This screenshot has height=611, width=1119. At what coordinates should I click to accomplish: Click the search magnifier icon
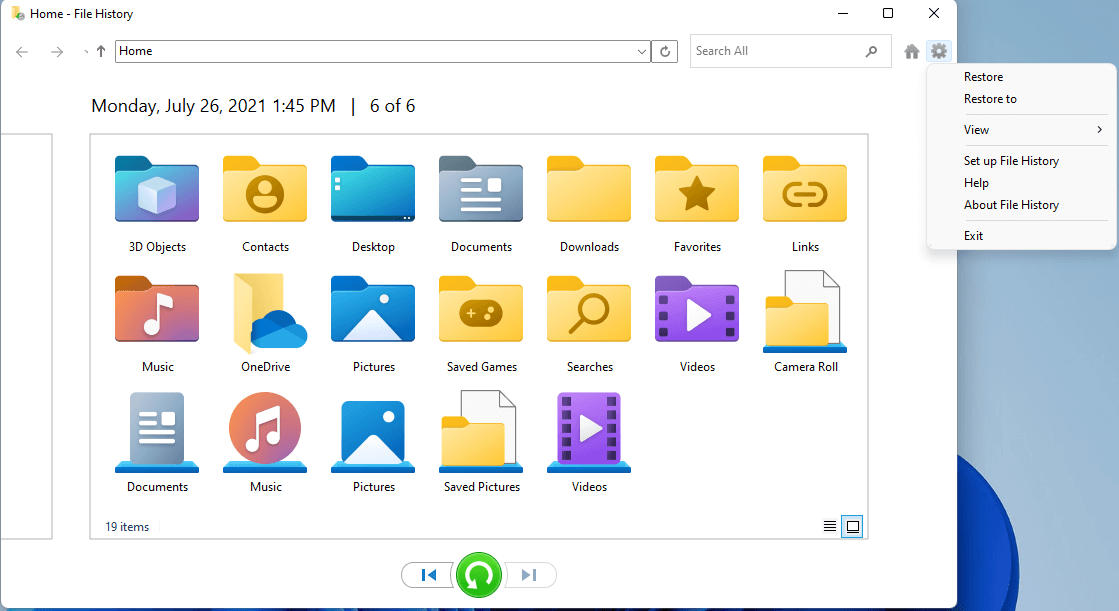click(x=871, y=51)
